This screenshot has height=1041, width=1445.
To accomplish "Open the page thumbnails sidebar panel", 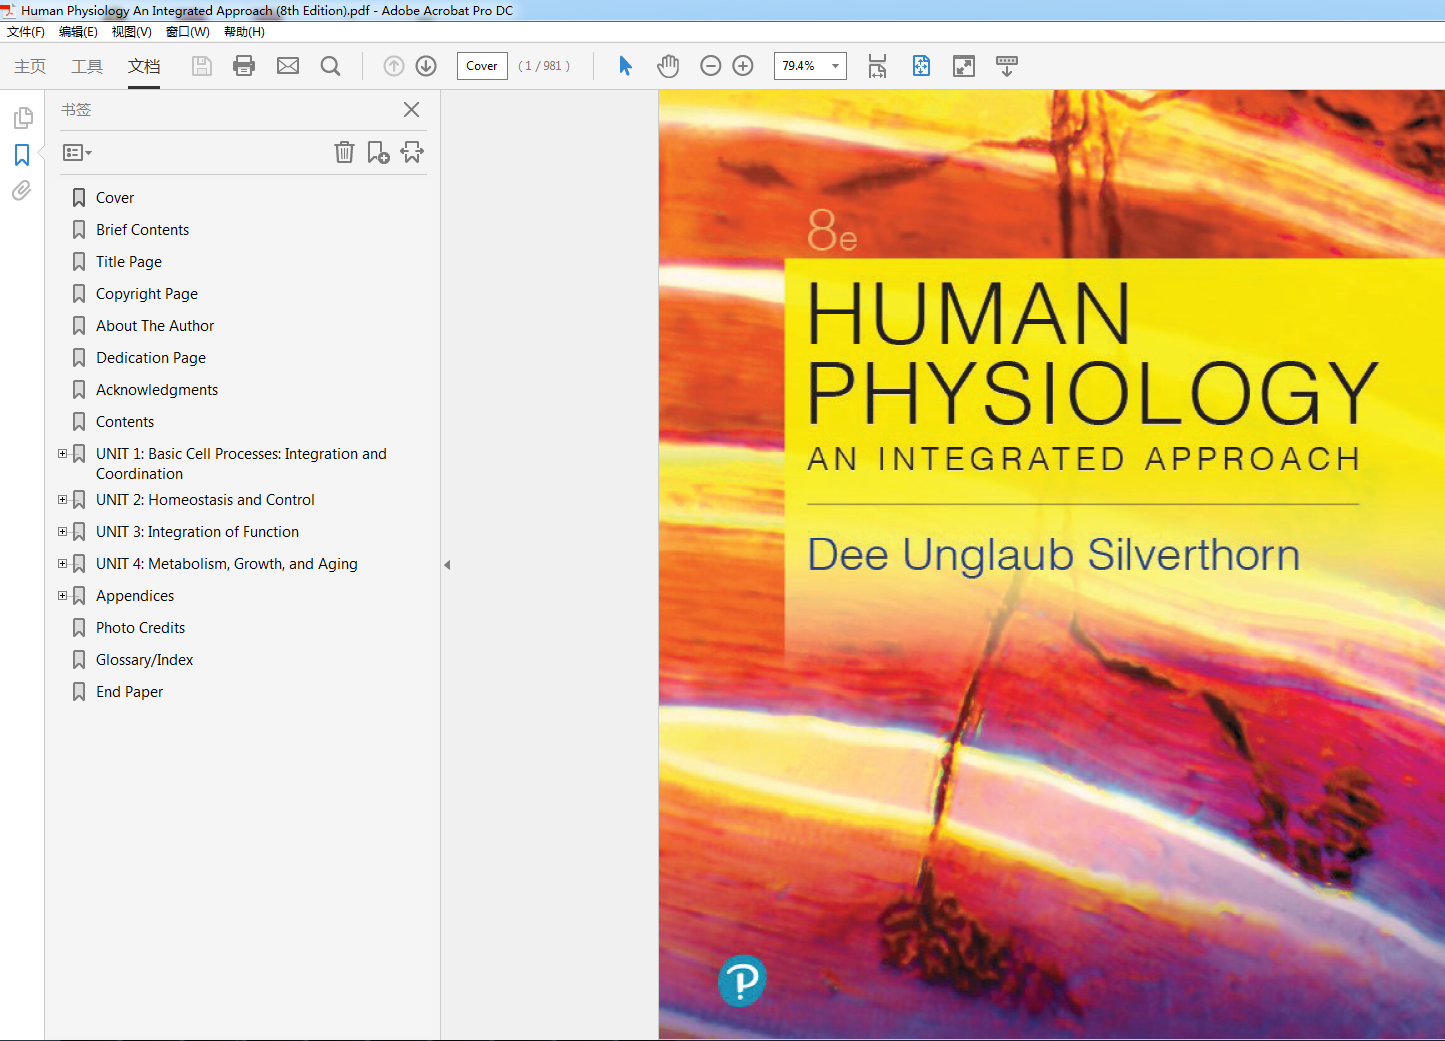I will [x=22, y=117].
